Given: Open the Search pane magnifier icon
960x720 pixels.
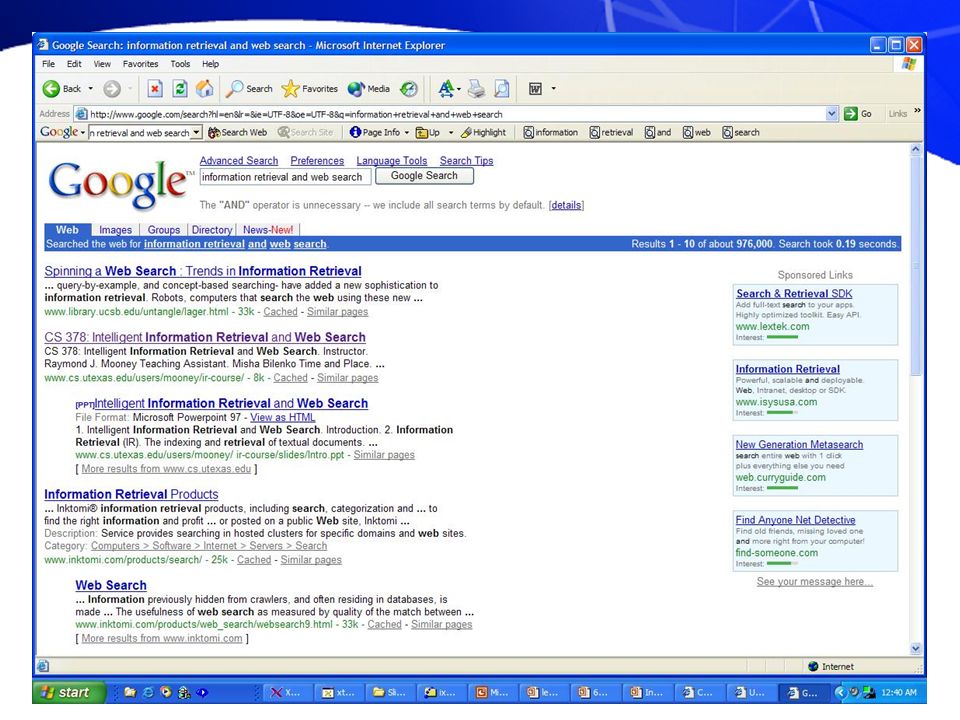Looking at the screenshot, I should coord(234,89).
